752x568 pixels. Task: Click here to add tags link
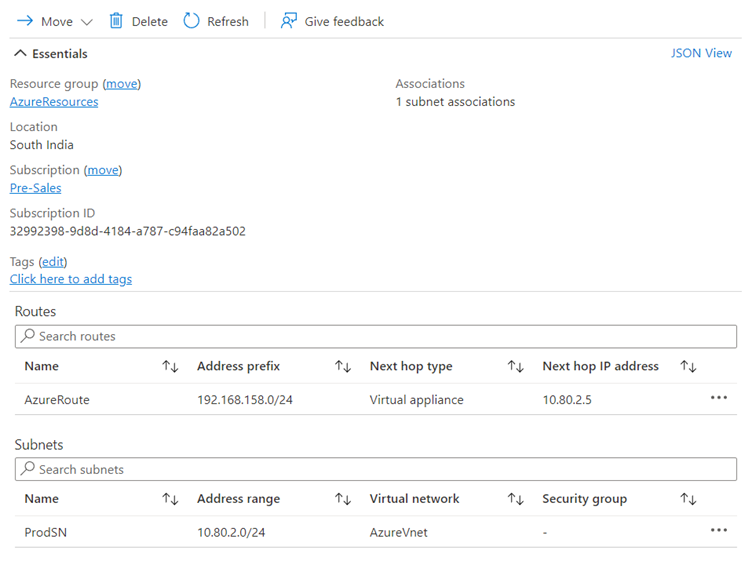click(71, 279)
